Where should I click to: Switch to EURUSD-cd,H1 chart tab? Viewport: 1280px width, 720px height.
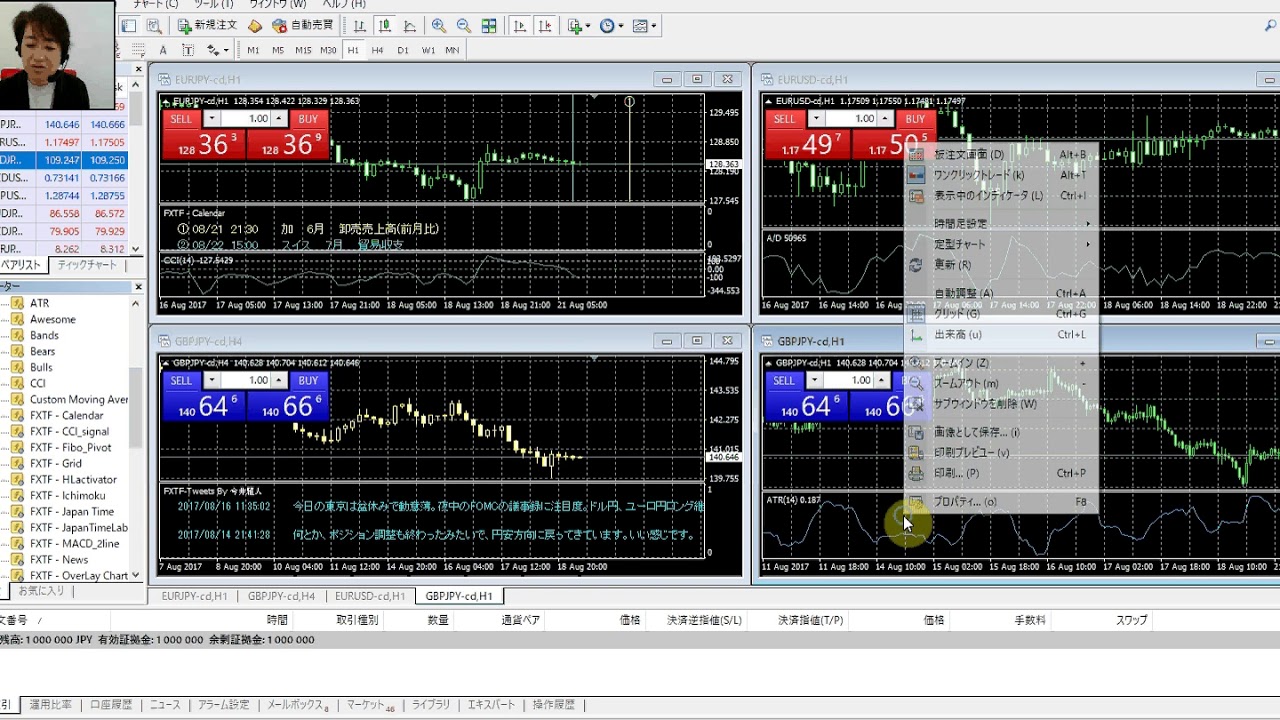point(370,596)
